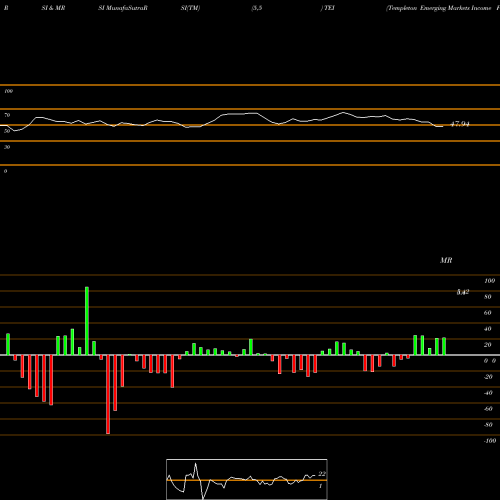Click the tallest green MR histogram bar

coord(87,321)
